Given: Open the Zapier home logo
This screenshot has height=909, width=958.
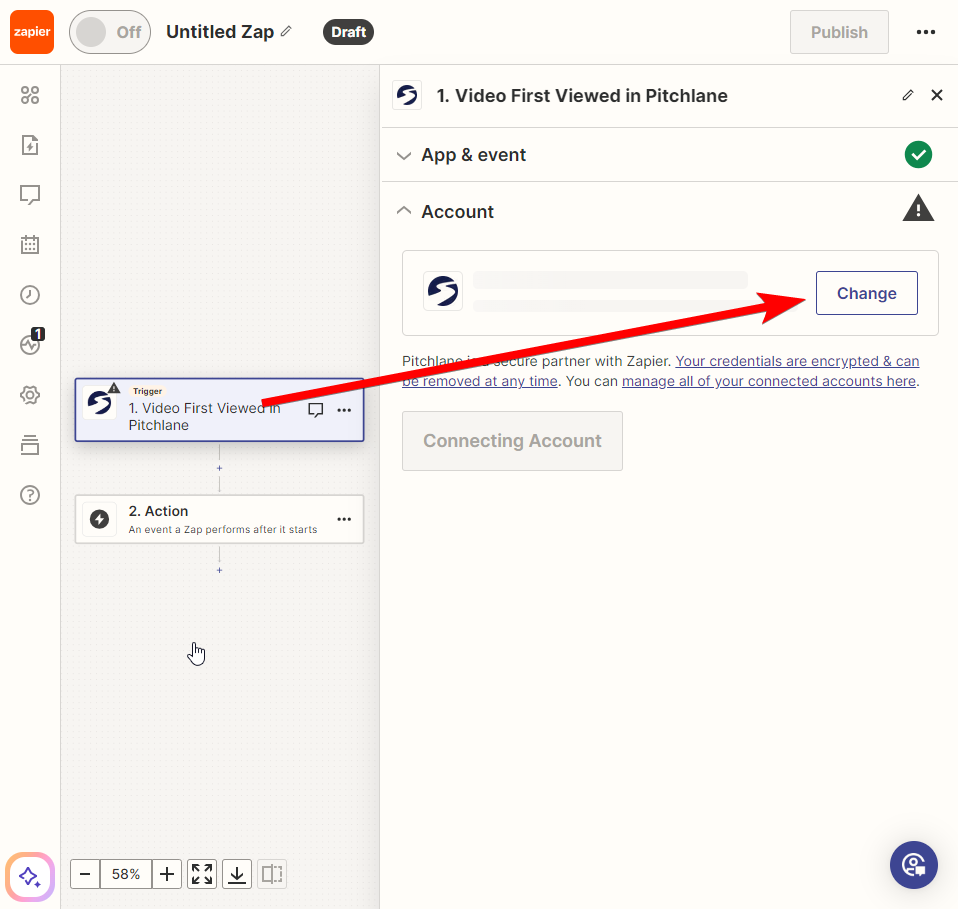Looking at the screenshot, I should coord(32,32).
